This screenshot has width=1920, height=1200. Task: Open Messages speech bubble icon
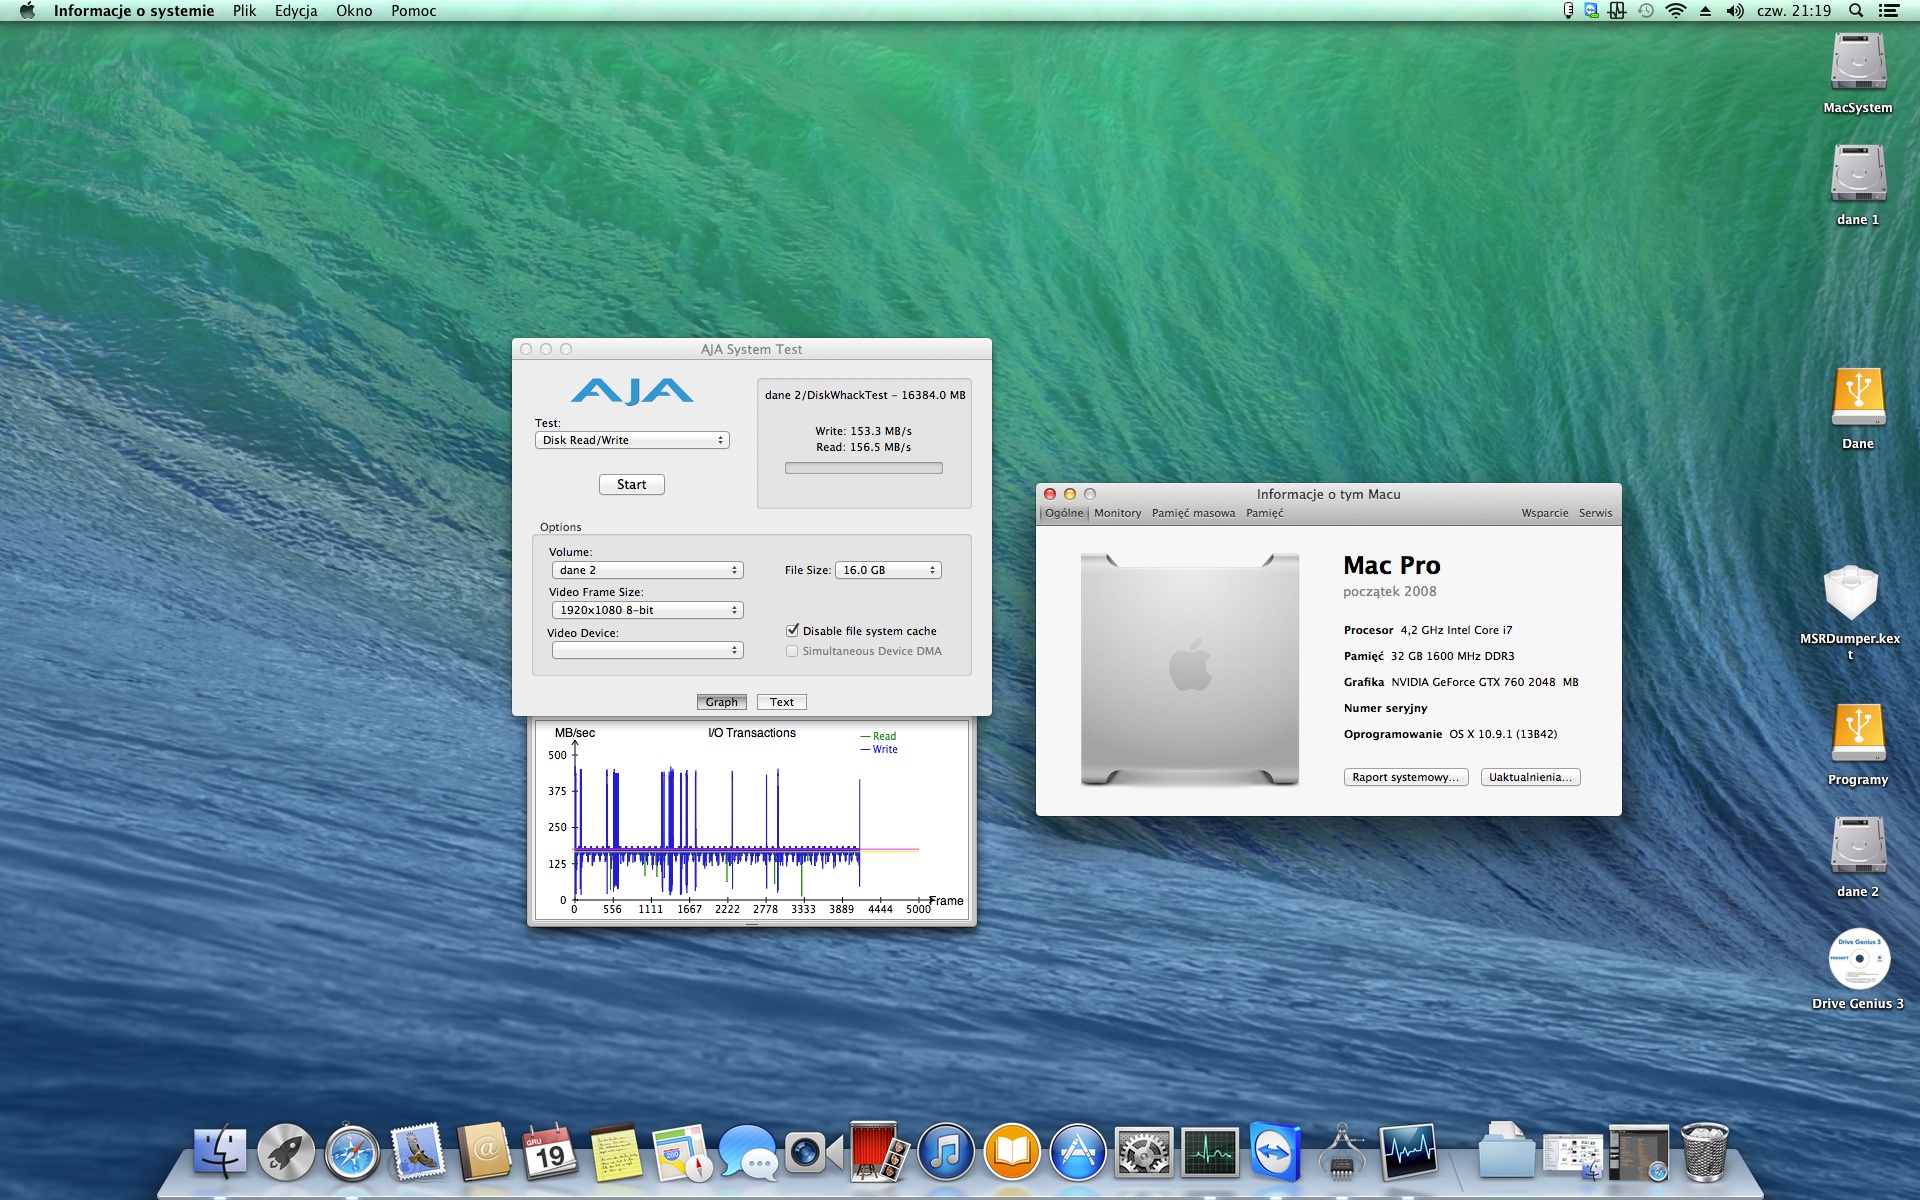[x=748, y=1152]
